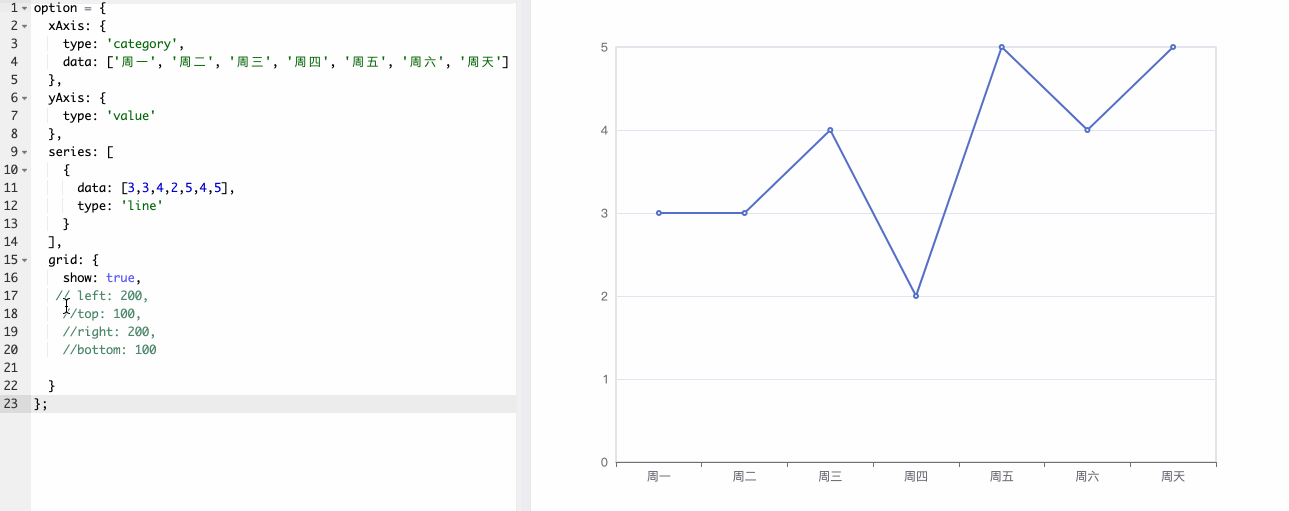Click the 周三 data point at value 4
Viewport: 1289px width, 511px height.
tap(830, 130)
